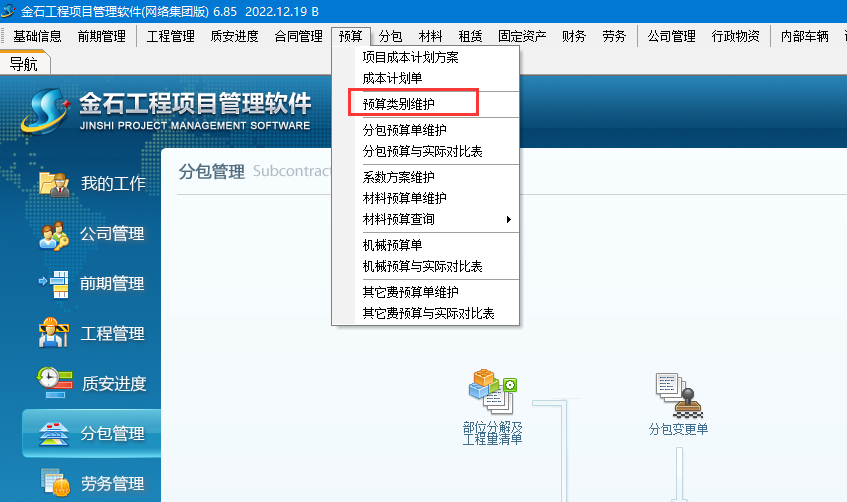Open 部位分解及工程量清单 workflow icon
The width and height of the screenshot is (847, 502).
(x=491, y=391)
